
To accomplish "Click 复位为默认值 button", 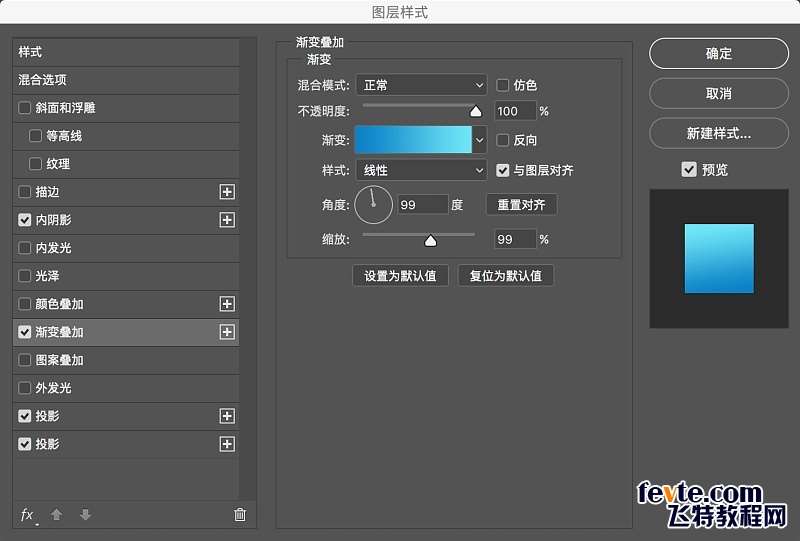I will (x=506, y=276).
